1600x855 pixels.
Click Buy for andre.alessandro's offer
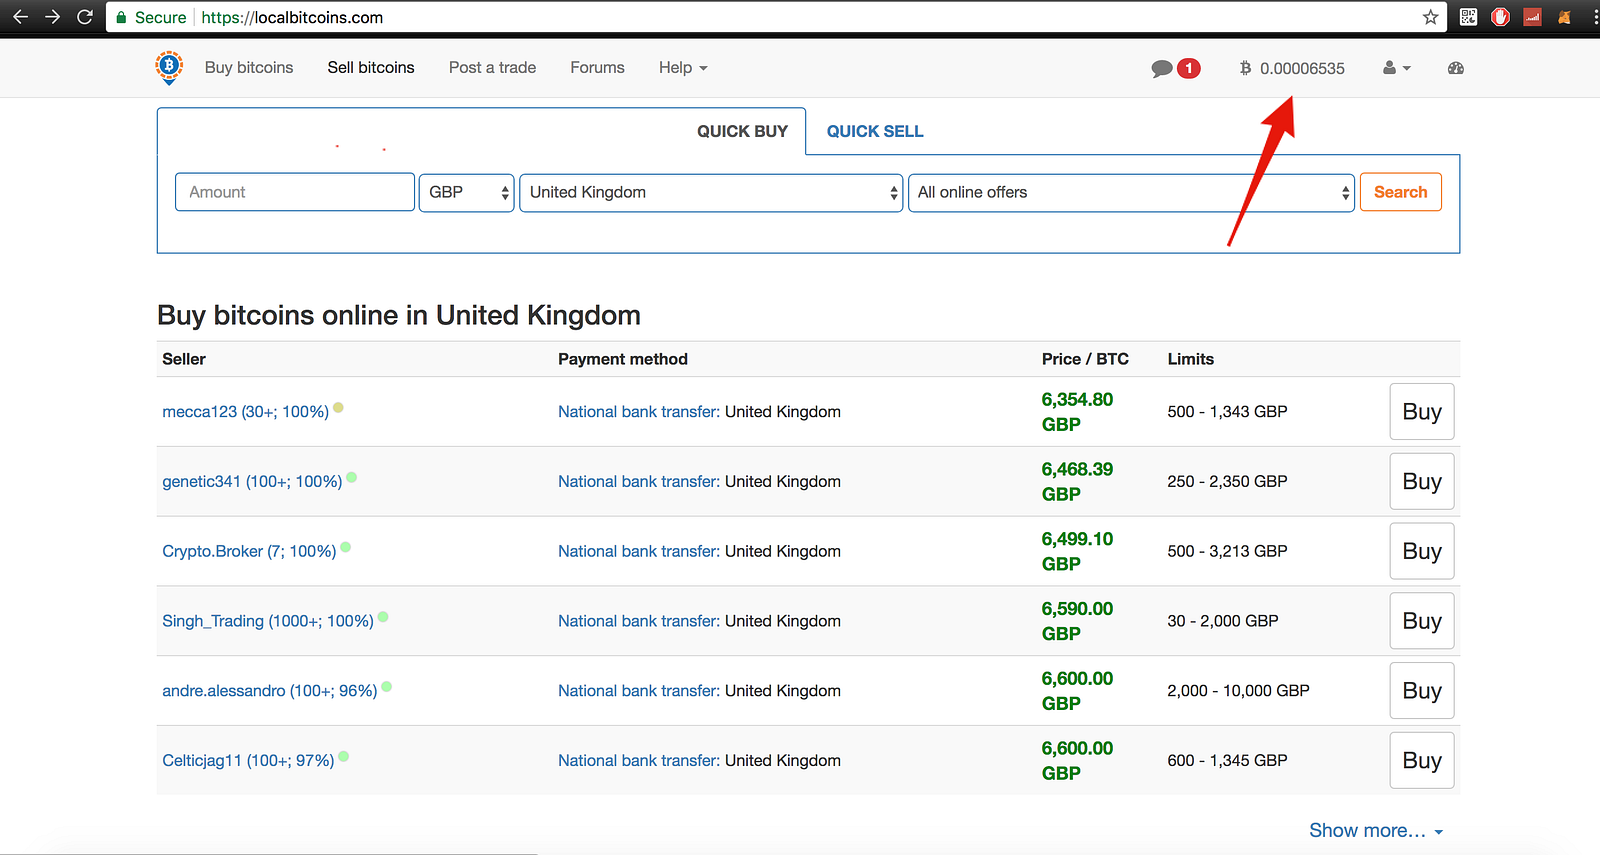[x=1422, y=691]
